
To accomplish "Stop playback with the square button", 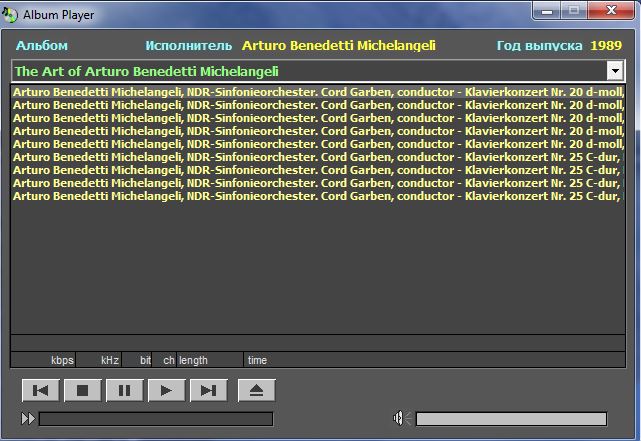I will [x=83, y=390].
